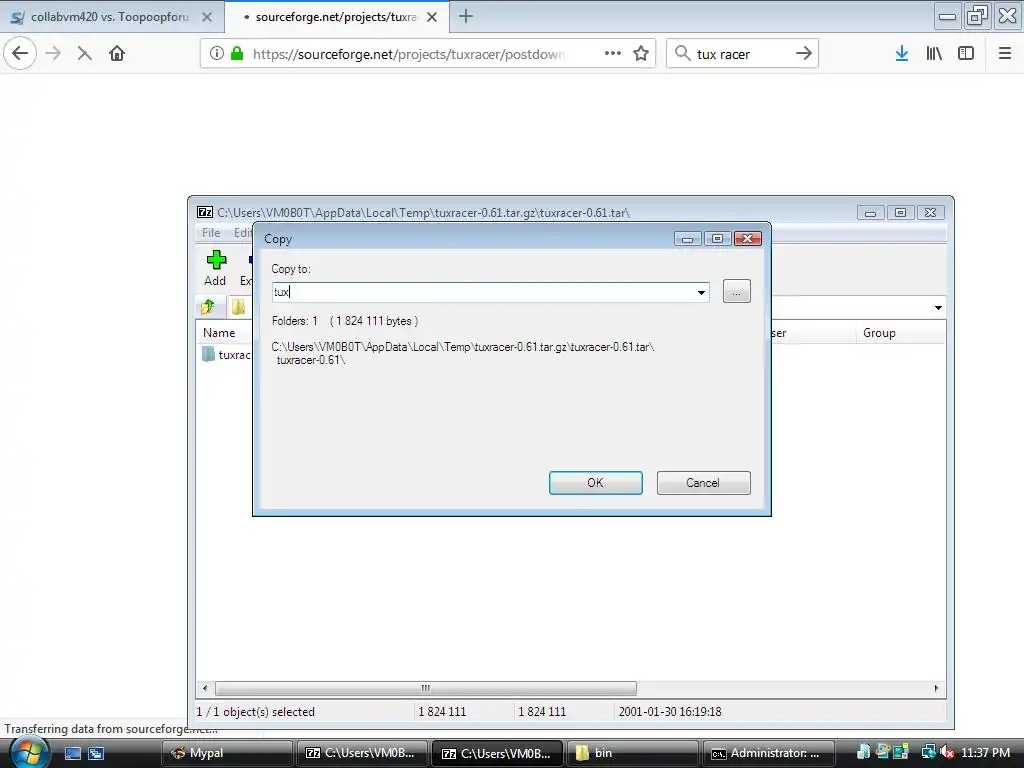1024x768 pixels.
Task: Open the browser home page
Action: coord(117,54)
